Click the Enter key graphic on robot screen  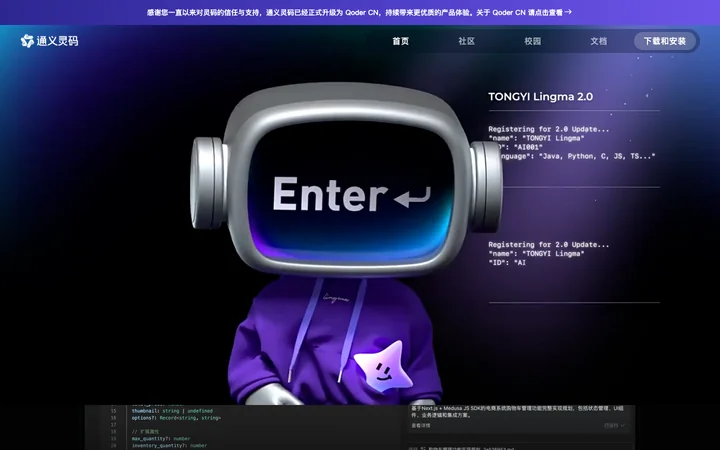pos(352,195)
